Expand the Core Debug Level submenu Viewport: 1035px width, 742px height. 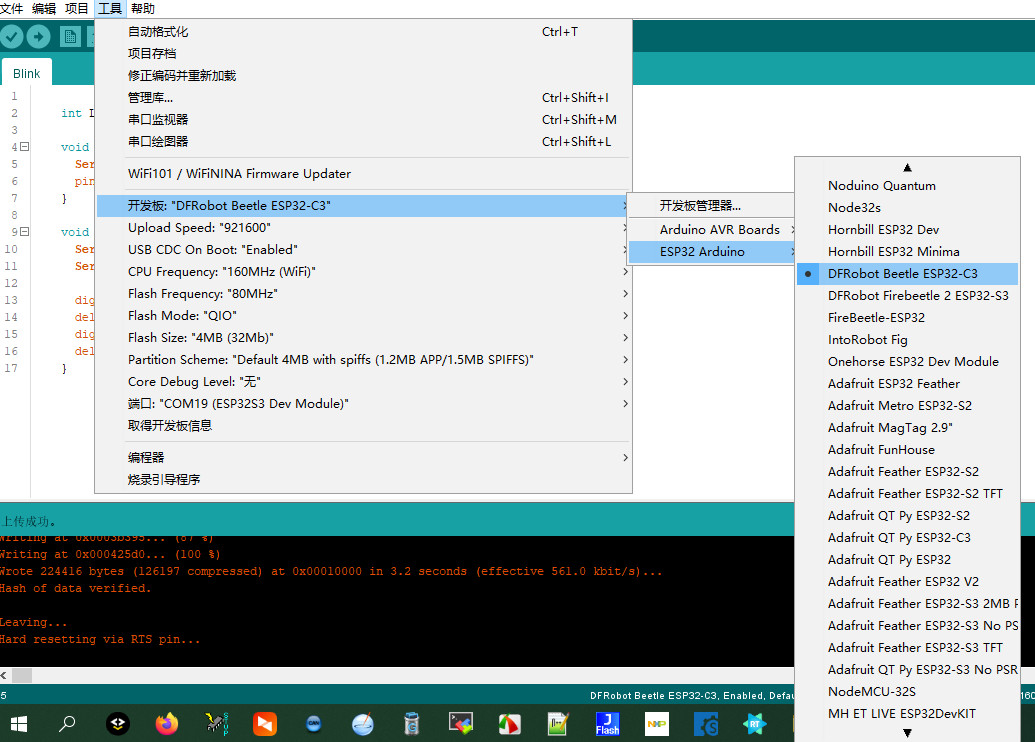(x=364, y=382)
